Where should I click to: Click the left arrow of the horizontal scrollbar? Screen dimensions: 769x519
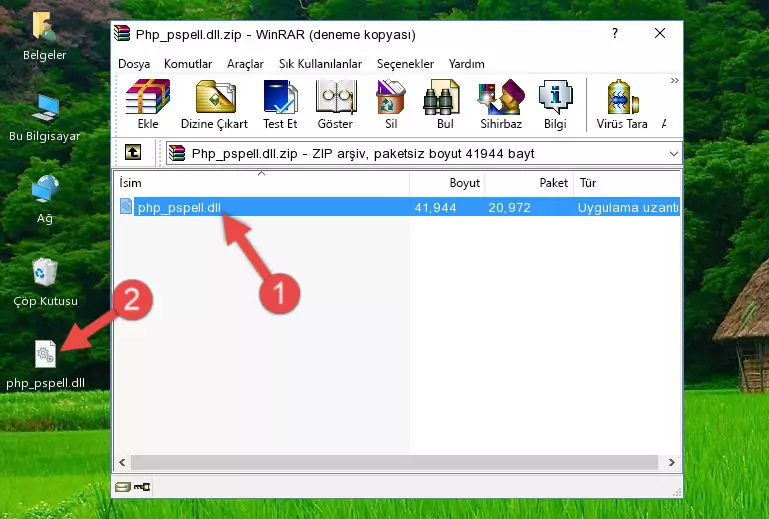pyautogui.click(x=122, y=462)
